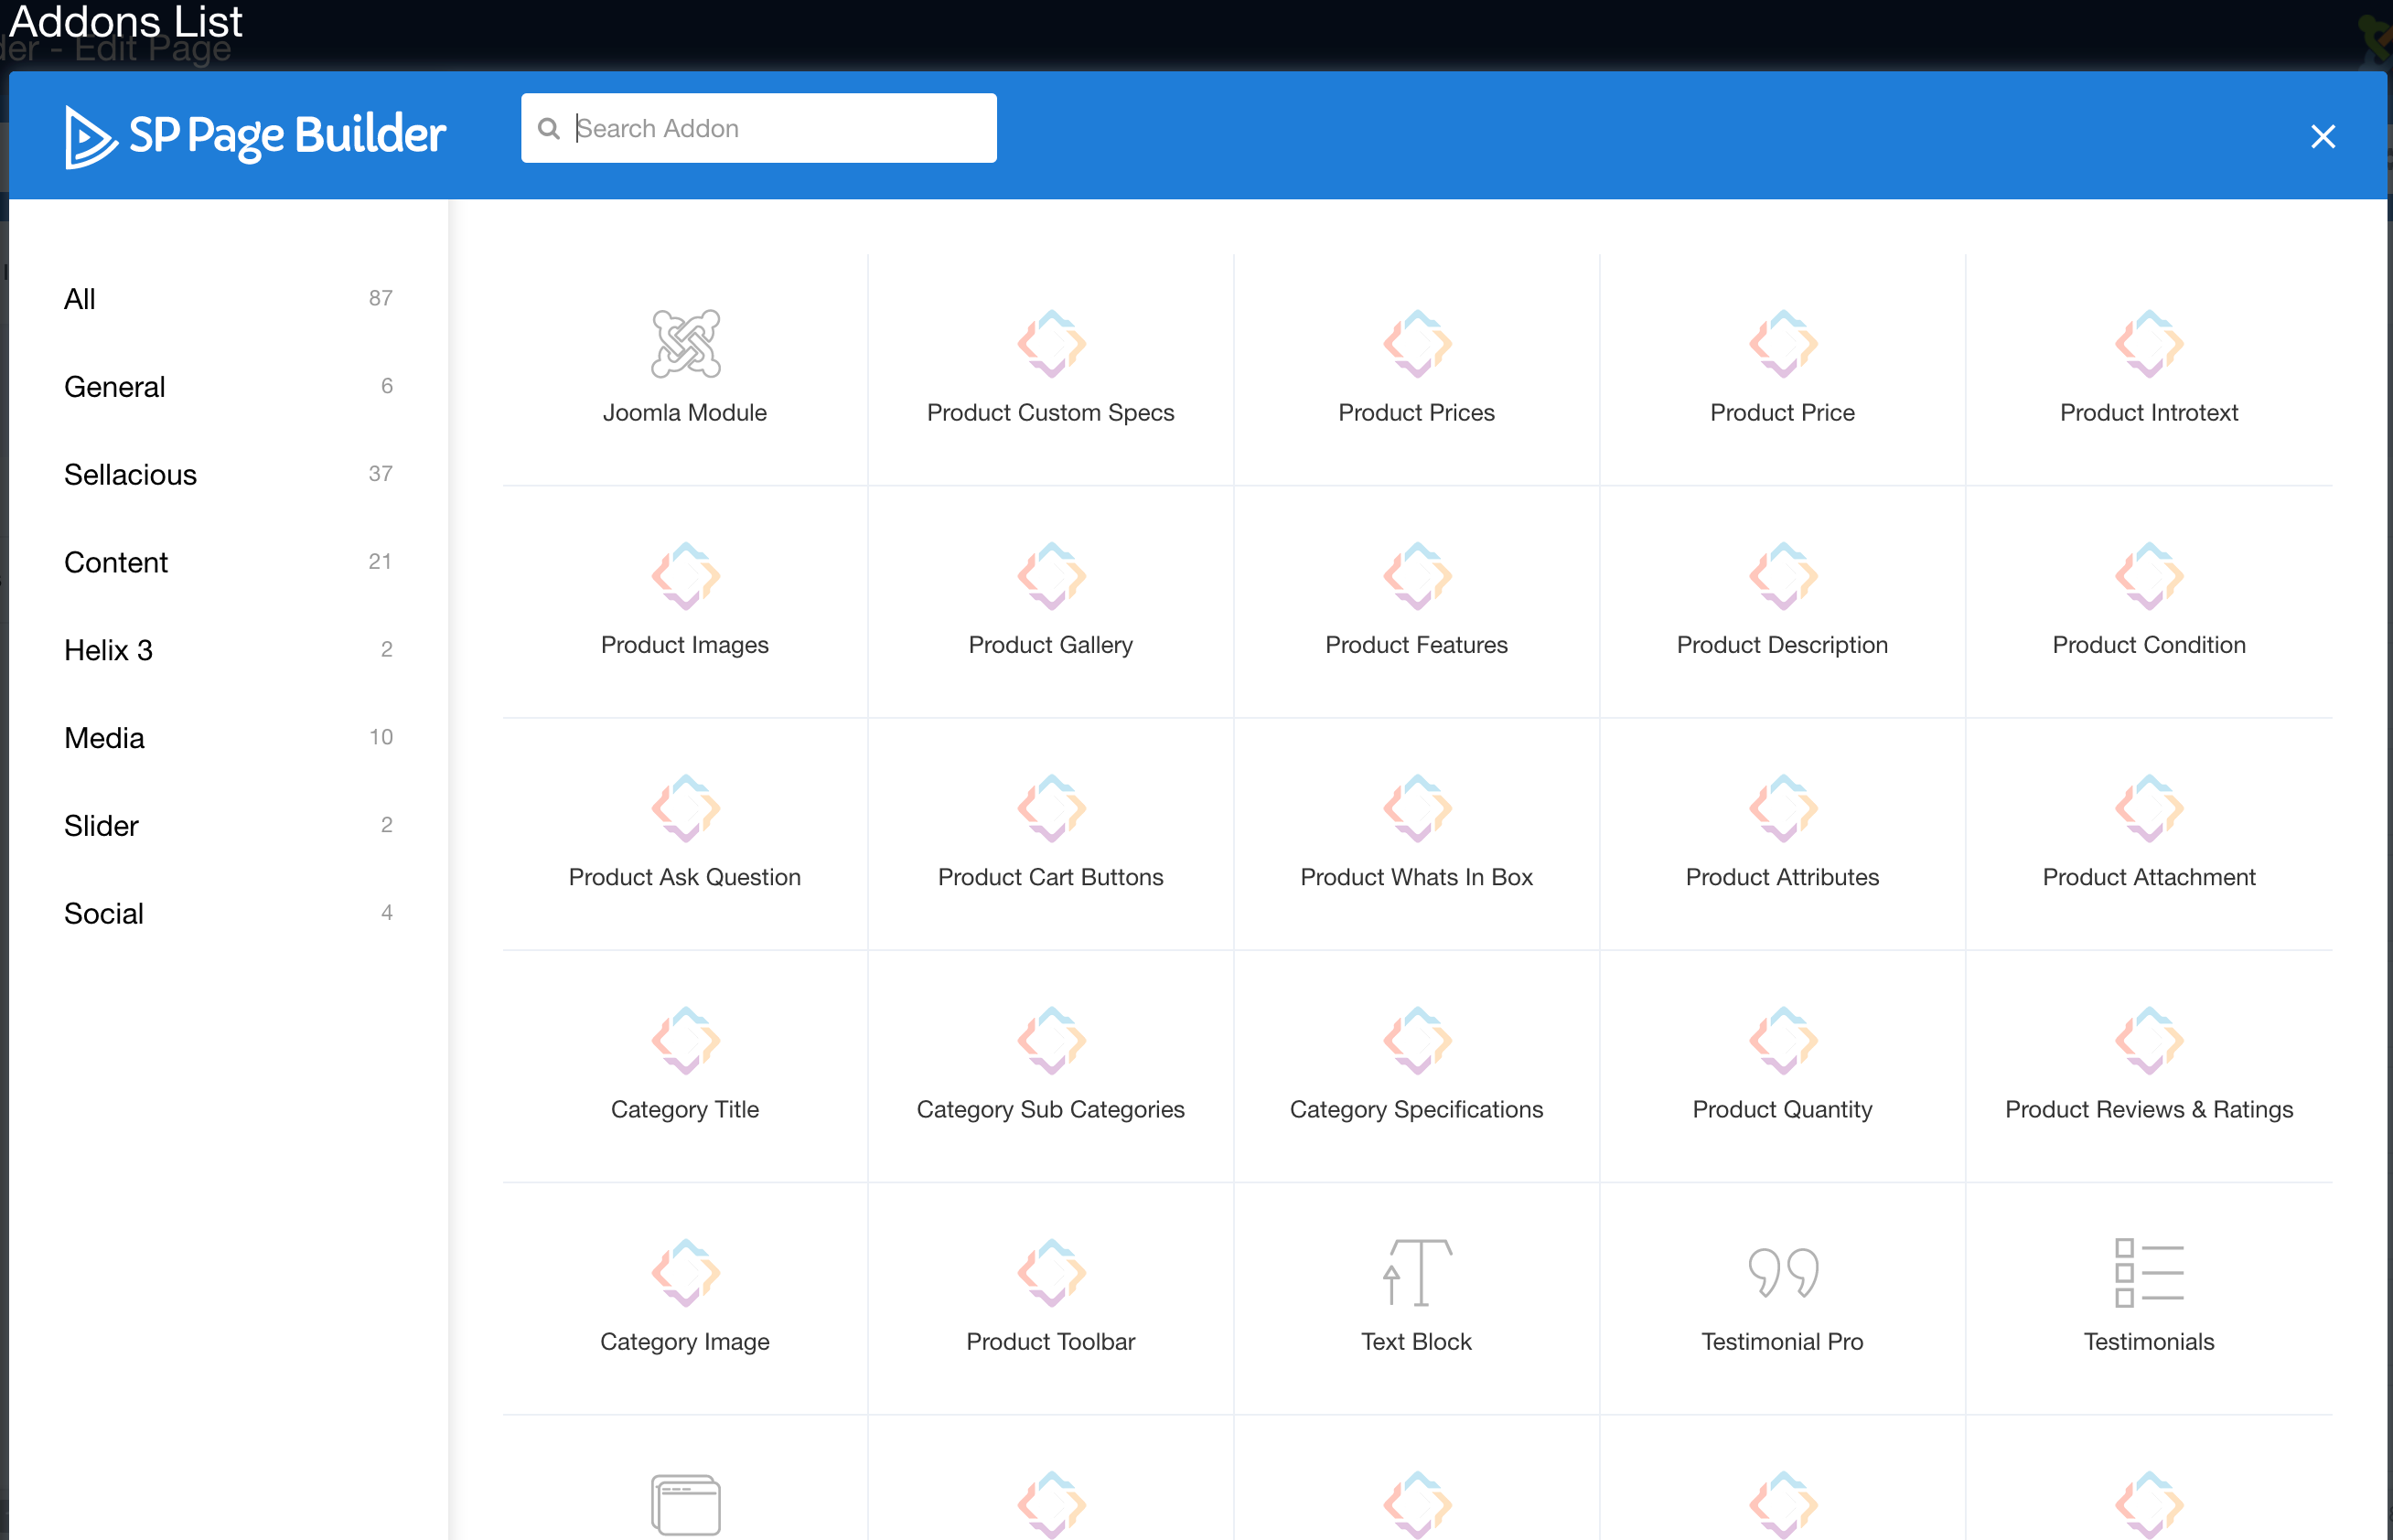Viewport: 2393px width, 1540px height.
Task: Select the Product Ask Question addon
Action: [x=685, y=833]
